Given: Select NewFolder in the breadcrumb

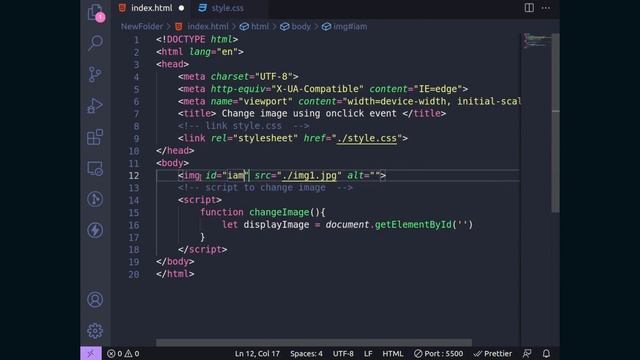Looking at the screenshot, I should [x=142, y=27].
